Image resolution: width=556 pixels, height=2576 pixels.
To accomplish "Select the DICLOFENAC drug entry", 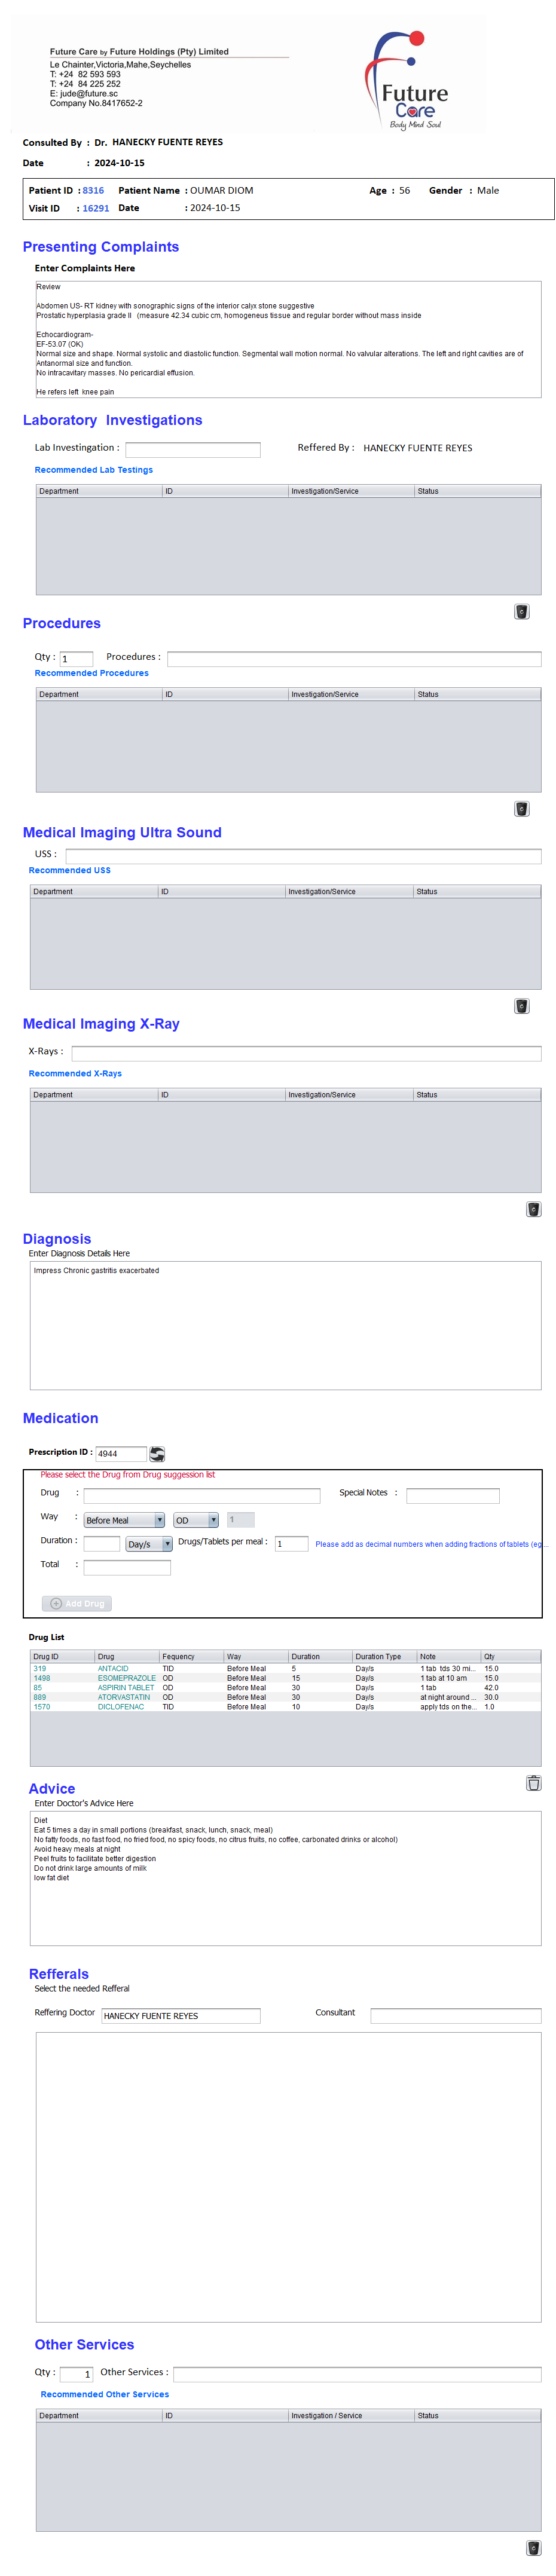I will point(121,1706).
